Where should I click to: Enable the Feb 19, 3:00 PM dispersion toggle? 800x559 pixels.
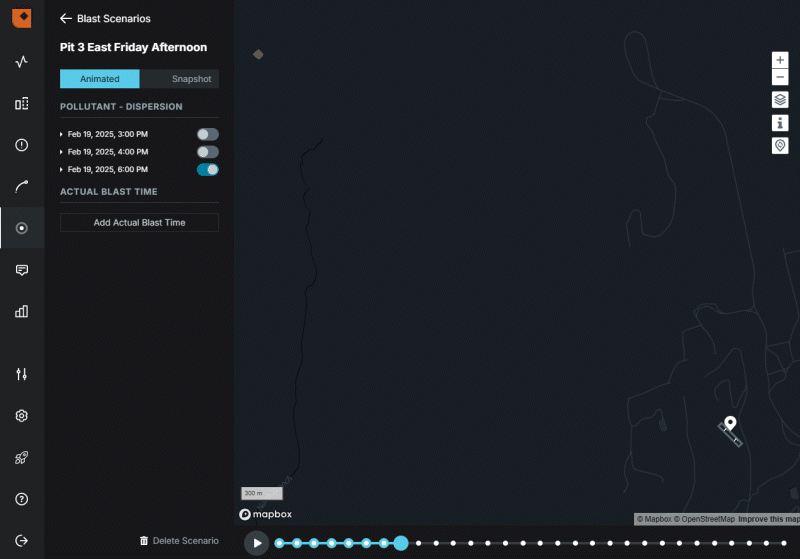[207, 134]
